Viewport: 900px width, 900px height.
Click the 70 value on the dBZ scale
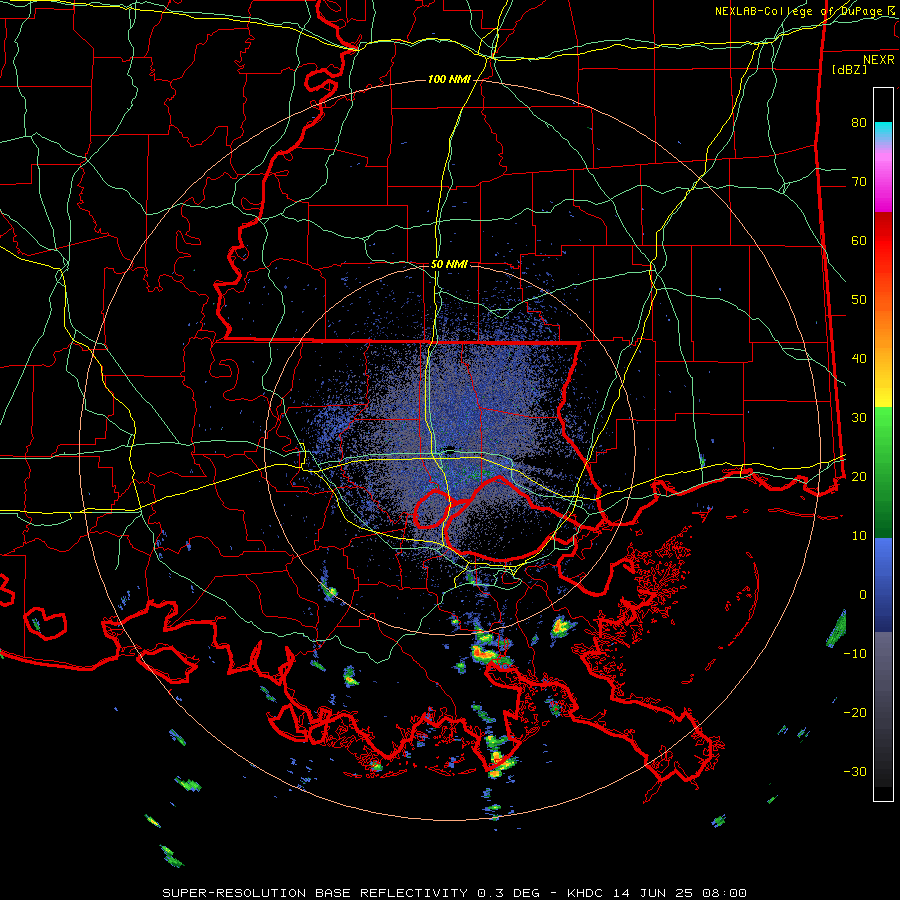[x=859, y=182]
